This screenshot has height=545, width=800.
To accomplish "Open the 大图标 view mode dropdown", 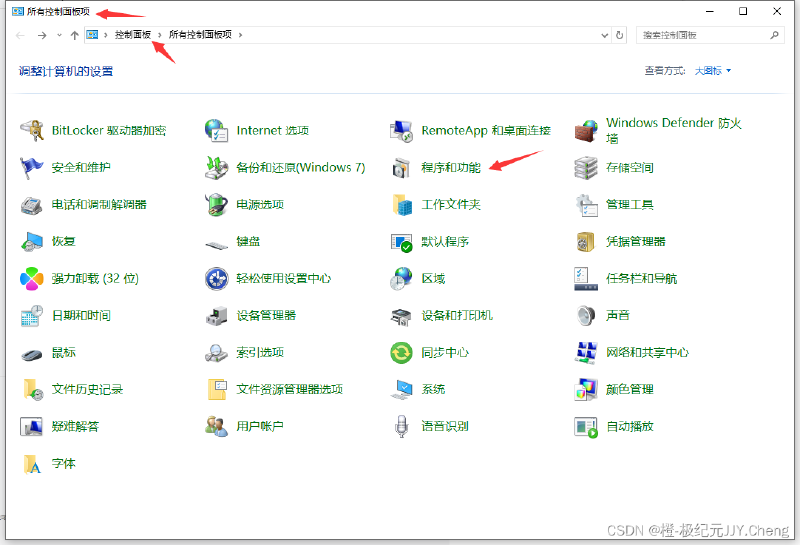I will click(713, 71).
